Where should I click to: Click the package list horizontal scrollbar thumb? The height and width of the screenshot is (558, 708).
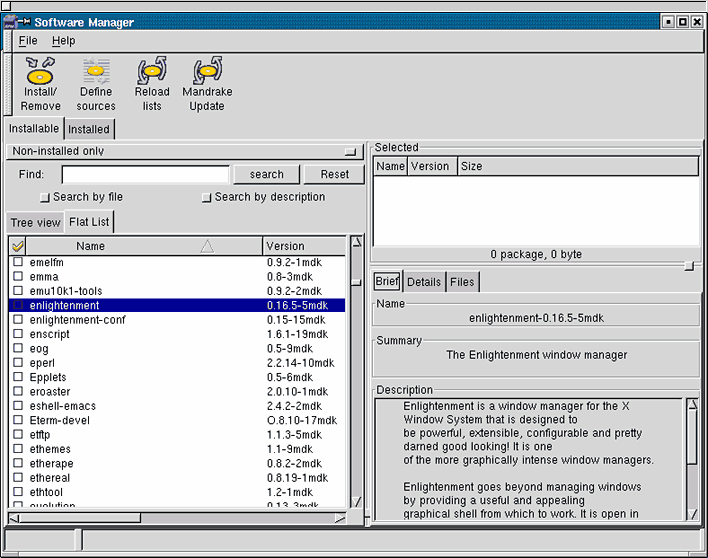click(79, 518)
